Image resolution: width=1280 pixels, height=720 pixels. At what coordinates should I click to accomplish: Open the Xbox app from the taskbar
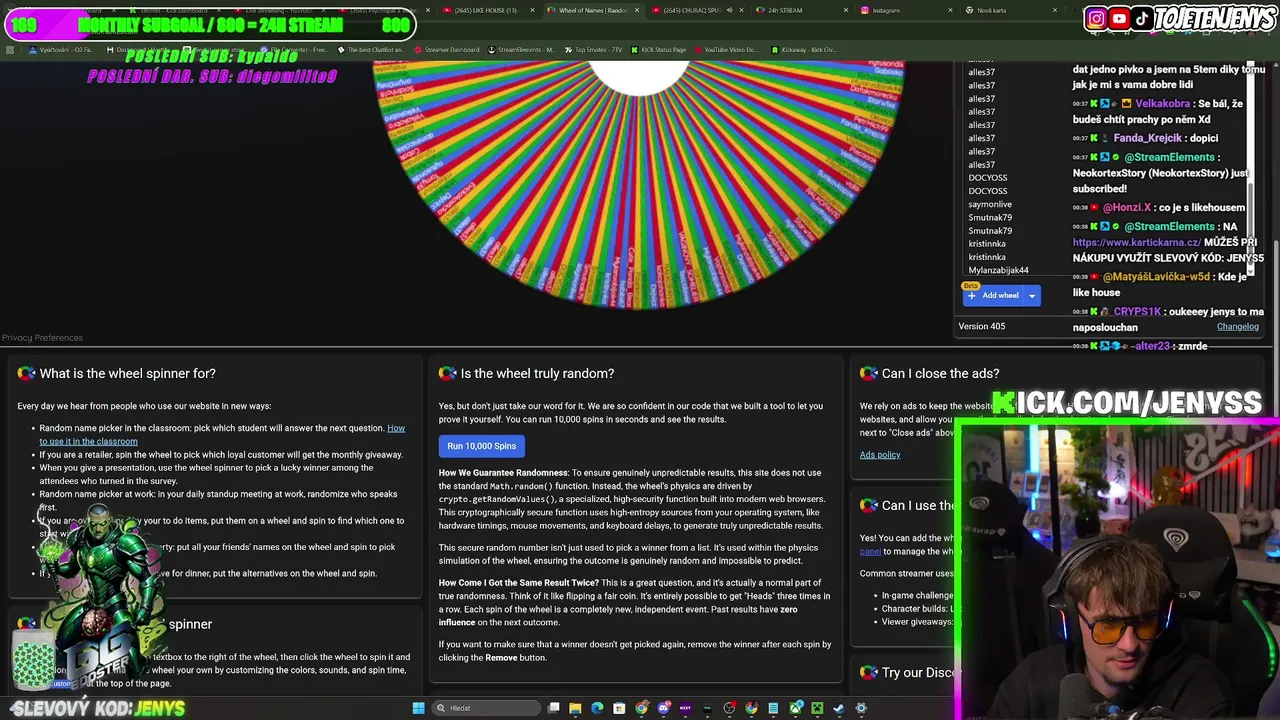(795, 708)
